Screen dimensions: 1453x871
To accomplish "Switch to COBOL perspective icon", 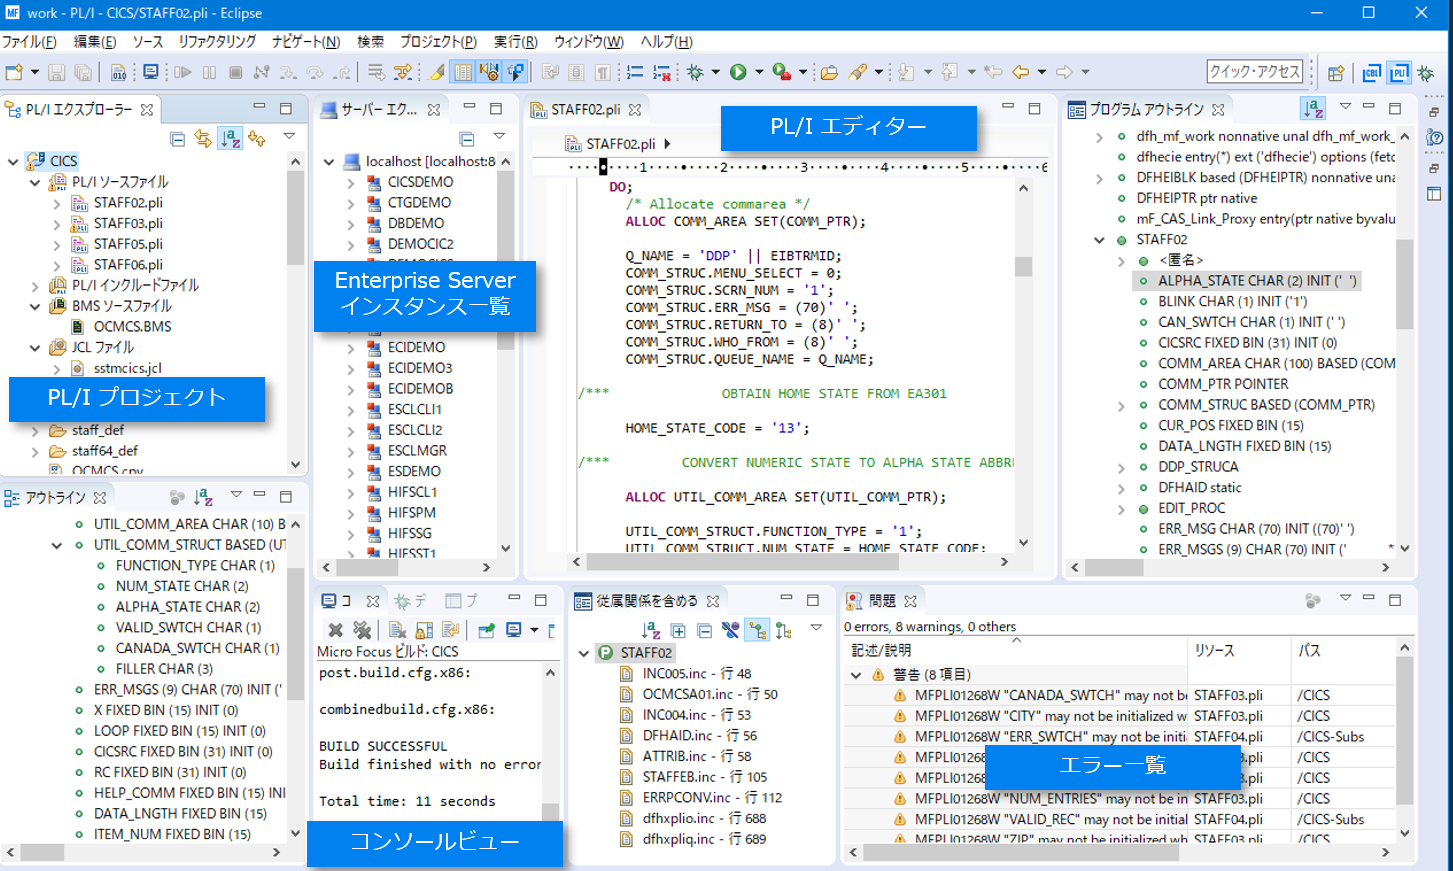I will click(1372, 73).
